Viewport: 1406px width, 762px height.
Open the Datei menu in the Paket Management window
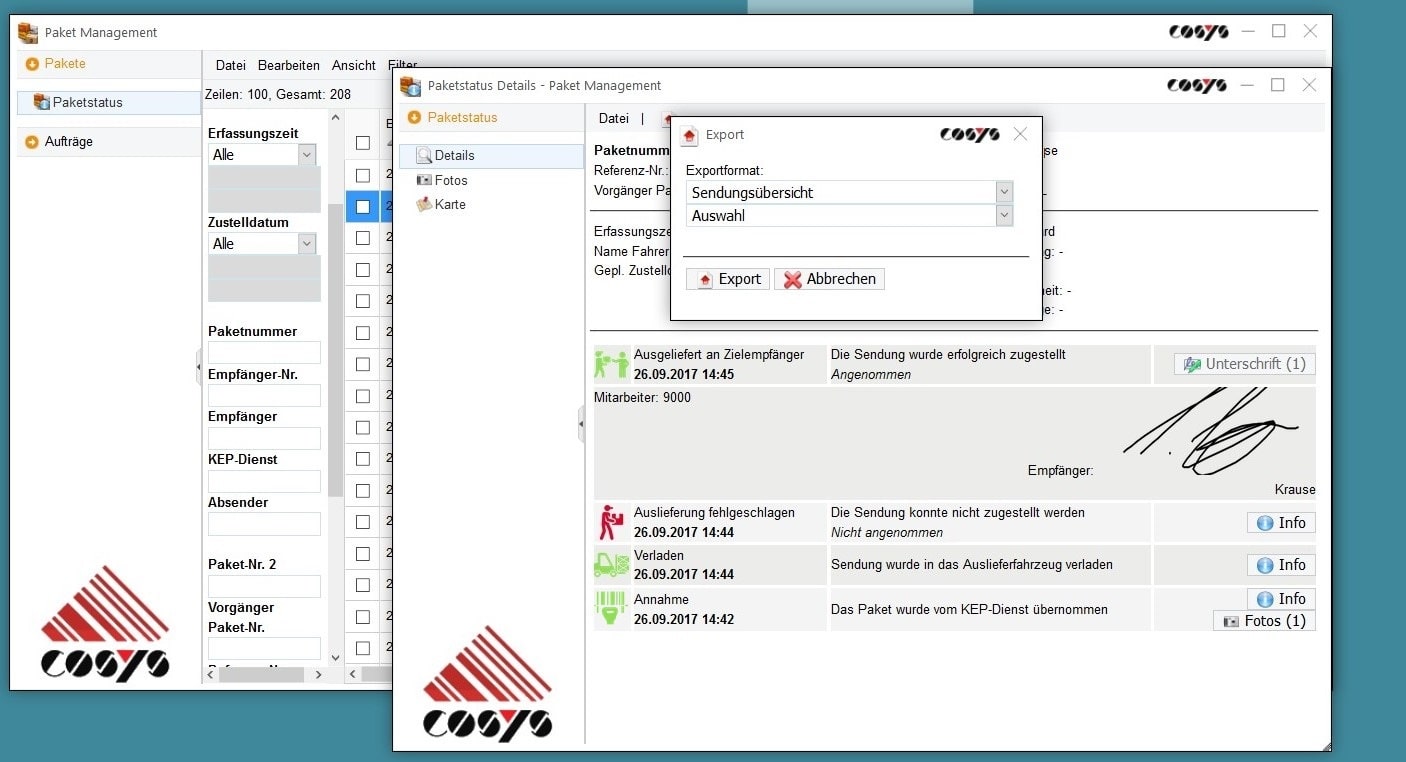point(230,65)
